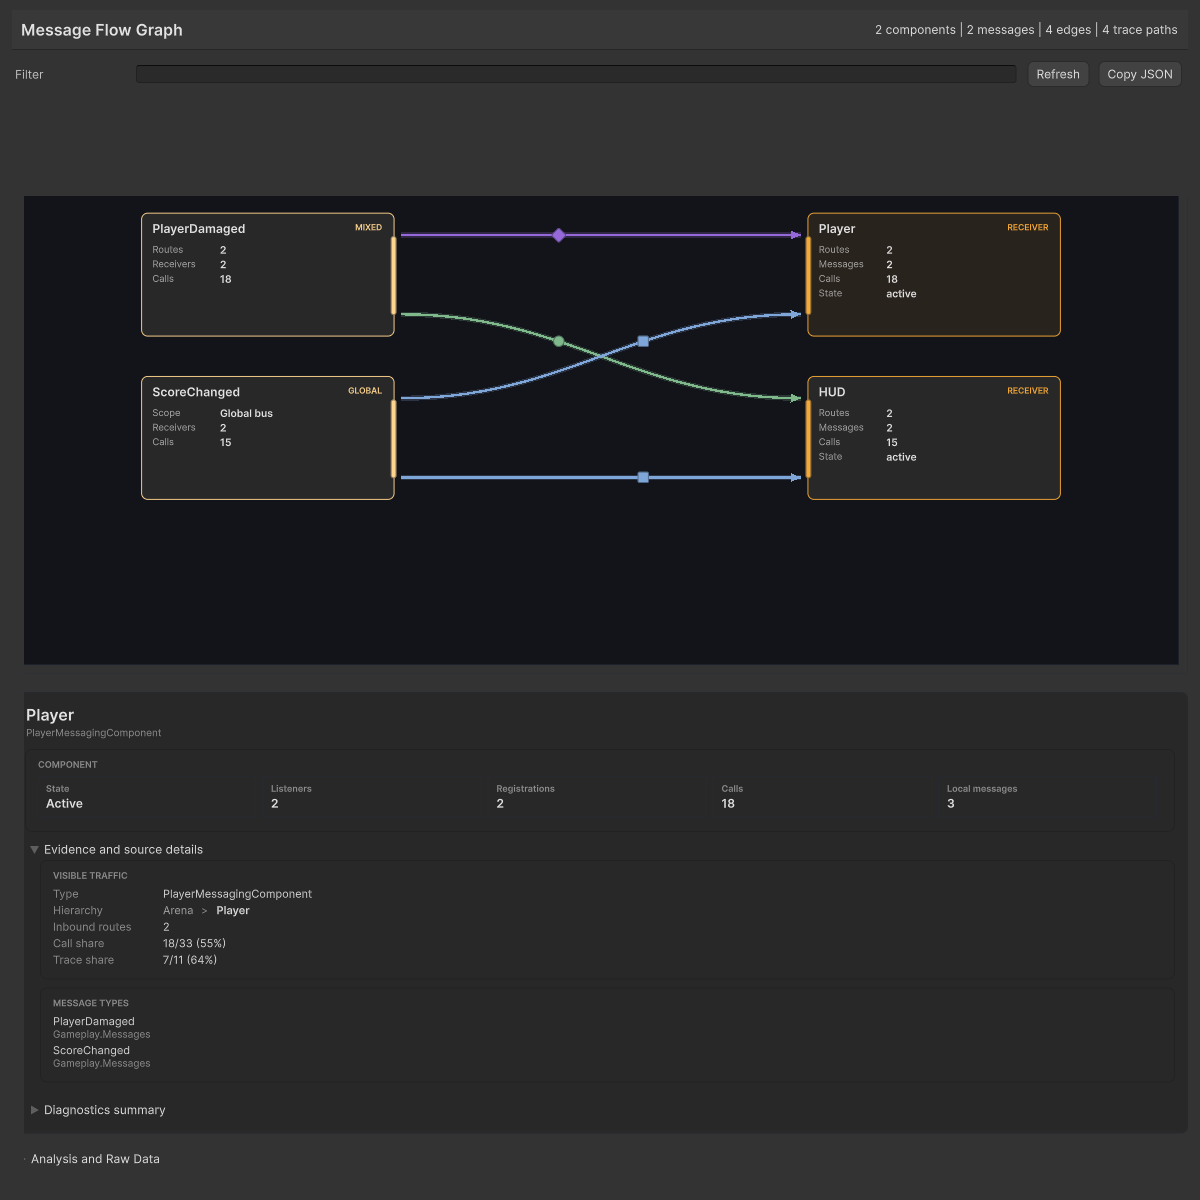Select the HUD receiver node
The height and width of the screenshot is (1200, 1200).
(934, 438)
